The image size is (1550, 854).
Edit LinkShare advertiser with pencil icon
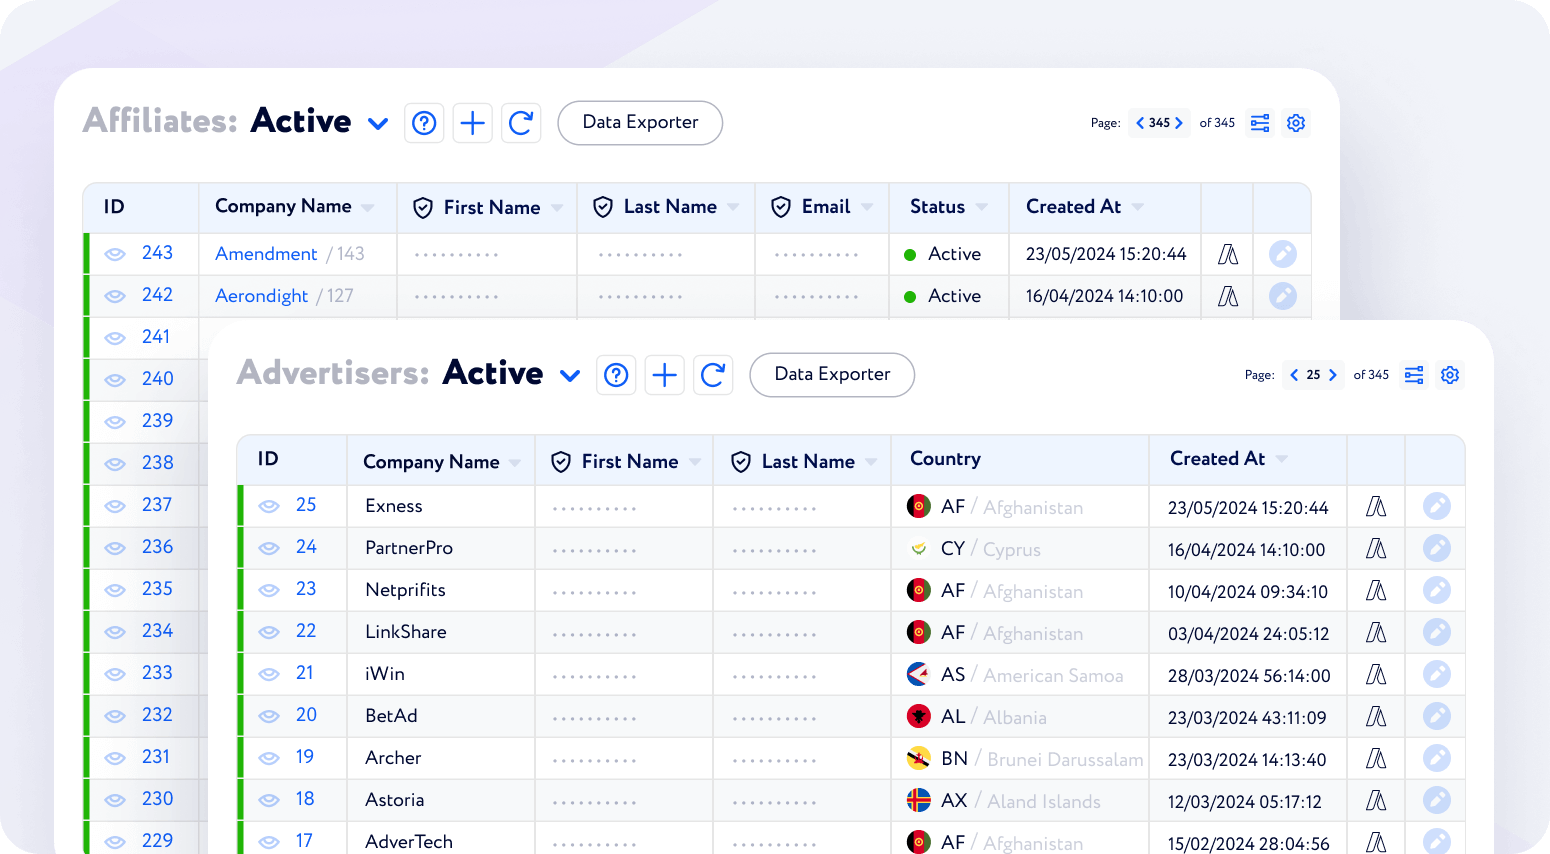pos(1437,632)
